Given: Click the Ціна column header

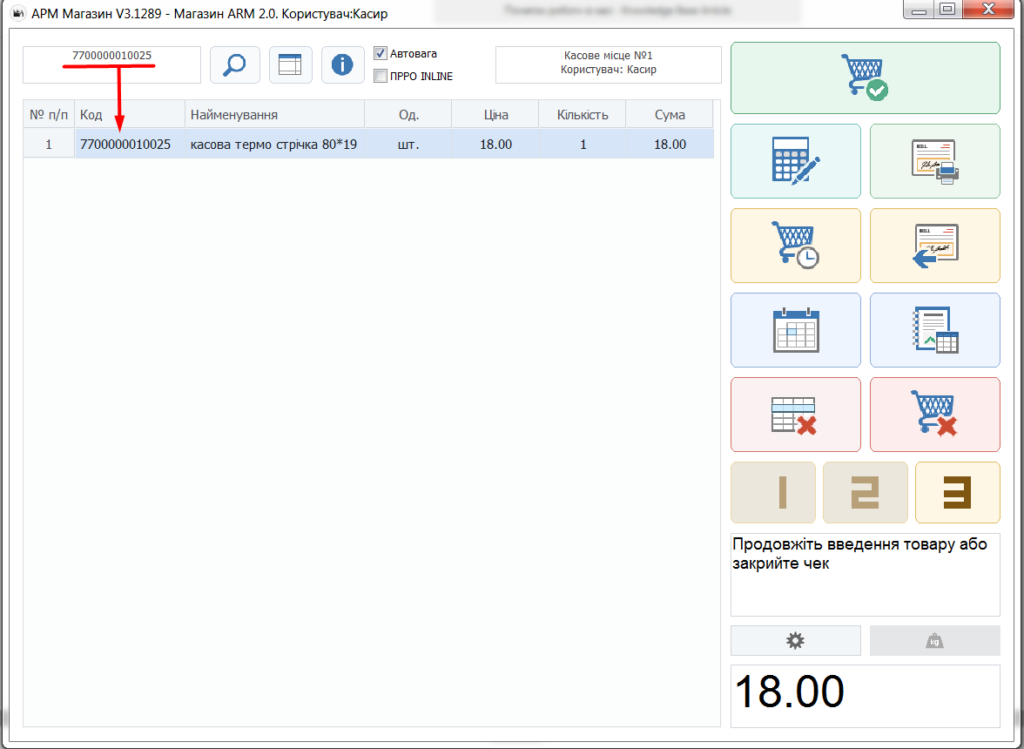Looking at the screenshot, I should tap(496, 115).
